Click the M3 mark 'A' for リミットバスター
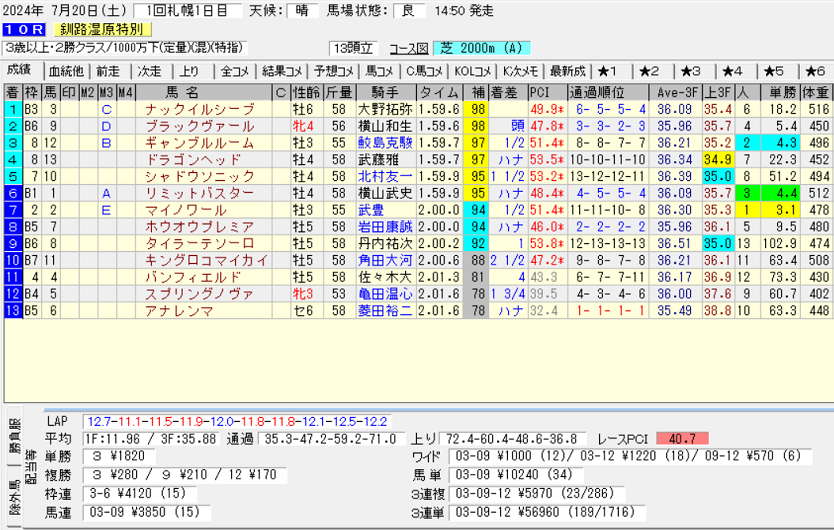Screen dimensions: 834x530 click(107, 192)
